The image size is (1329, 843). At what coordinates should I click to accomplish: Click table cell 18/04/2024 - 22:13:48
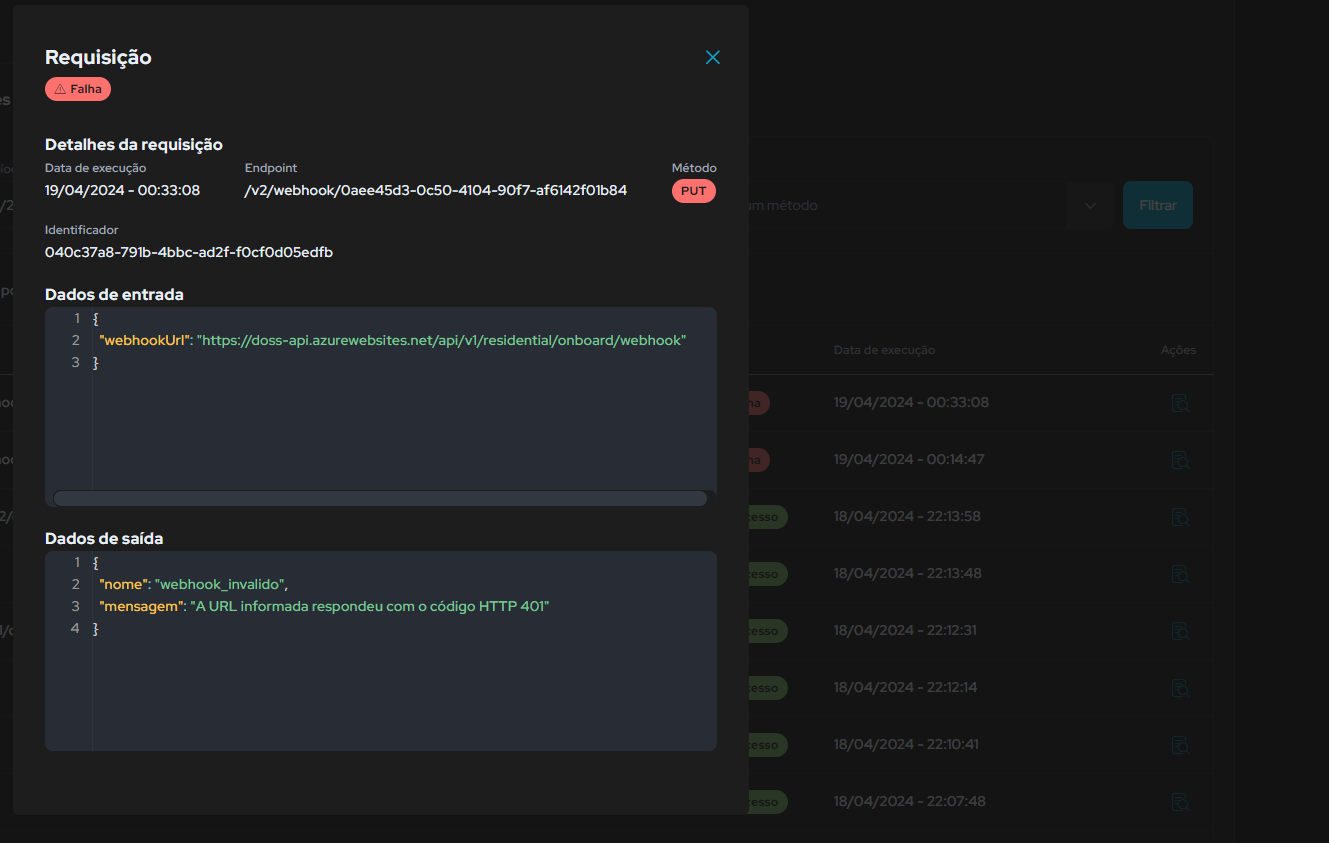pyautogui.click(x=907, y=574)
